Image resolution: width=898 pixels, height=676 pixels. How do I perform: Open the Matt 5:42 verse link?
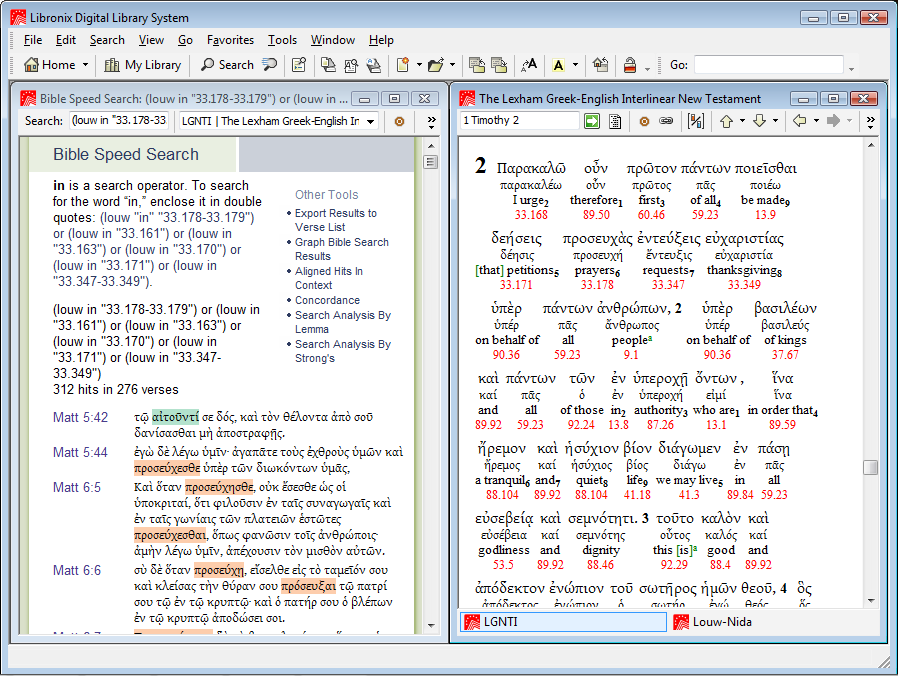coord(80,417)
